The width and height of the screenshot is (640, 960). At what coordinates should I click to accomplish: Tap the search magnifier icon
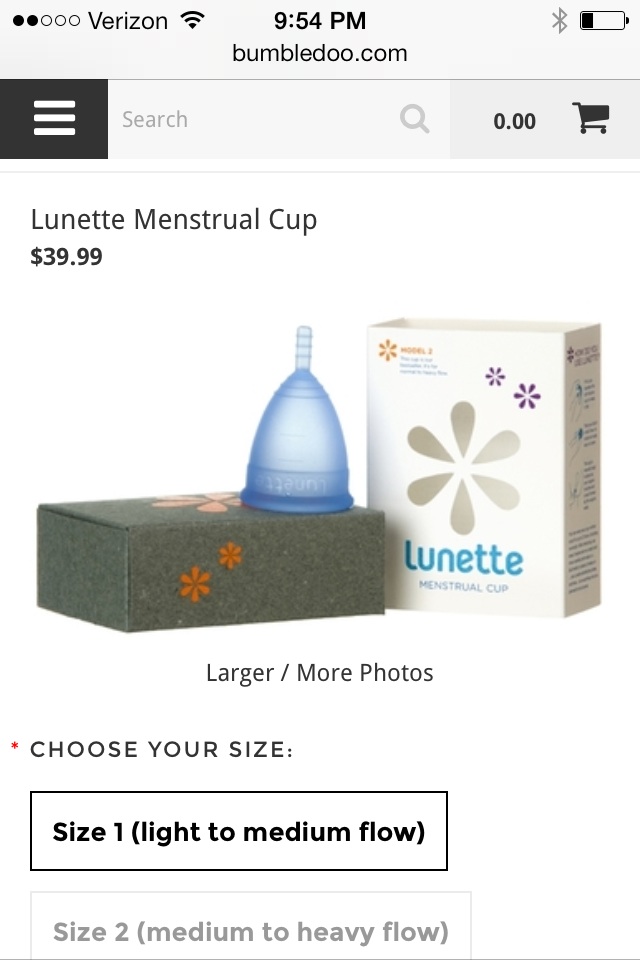coord(415,119)
